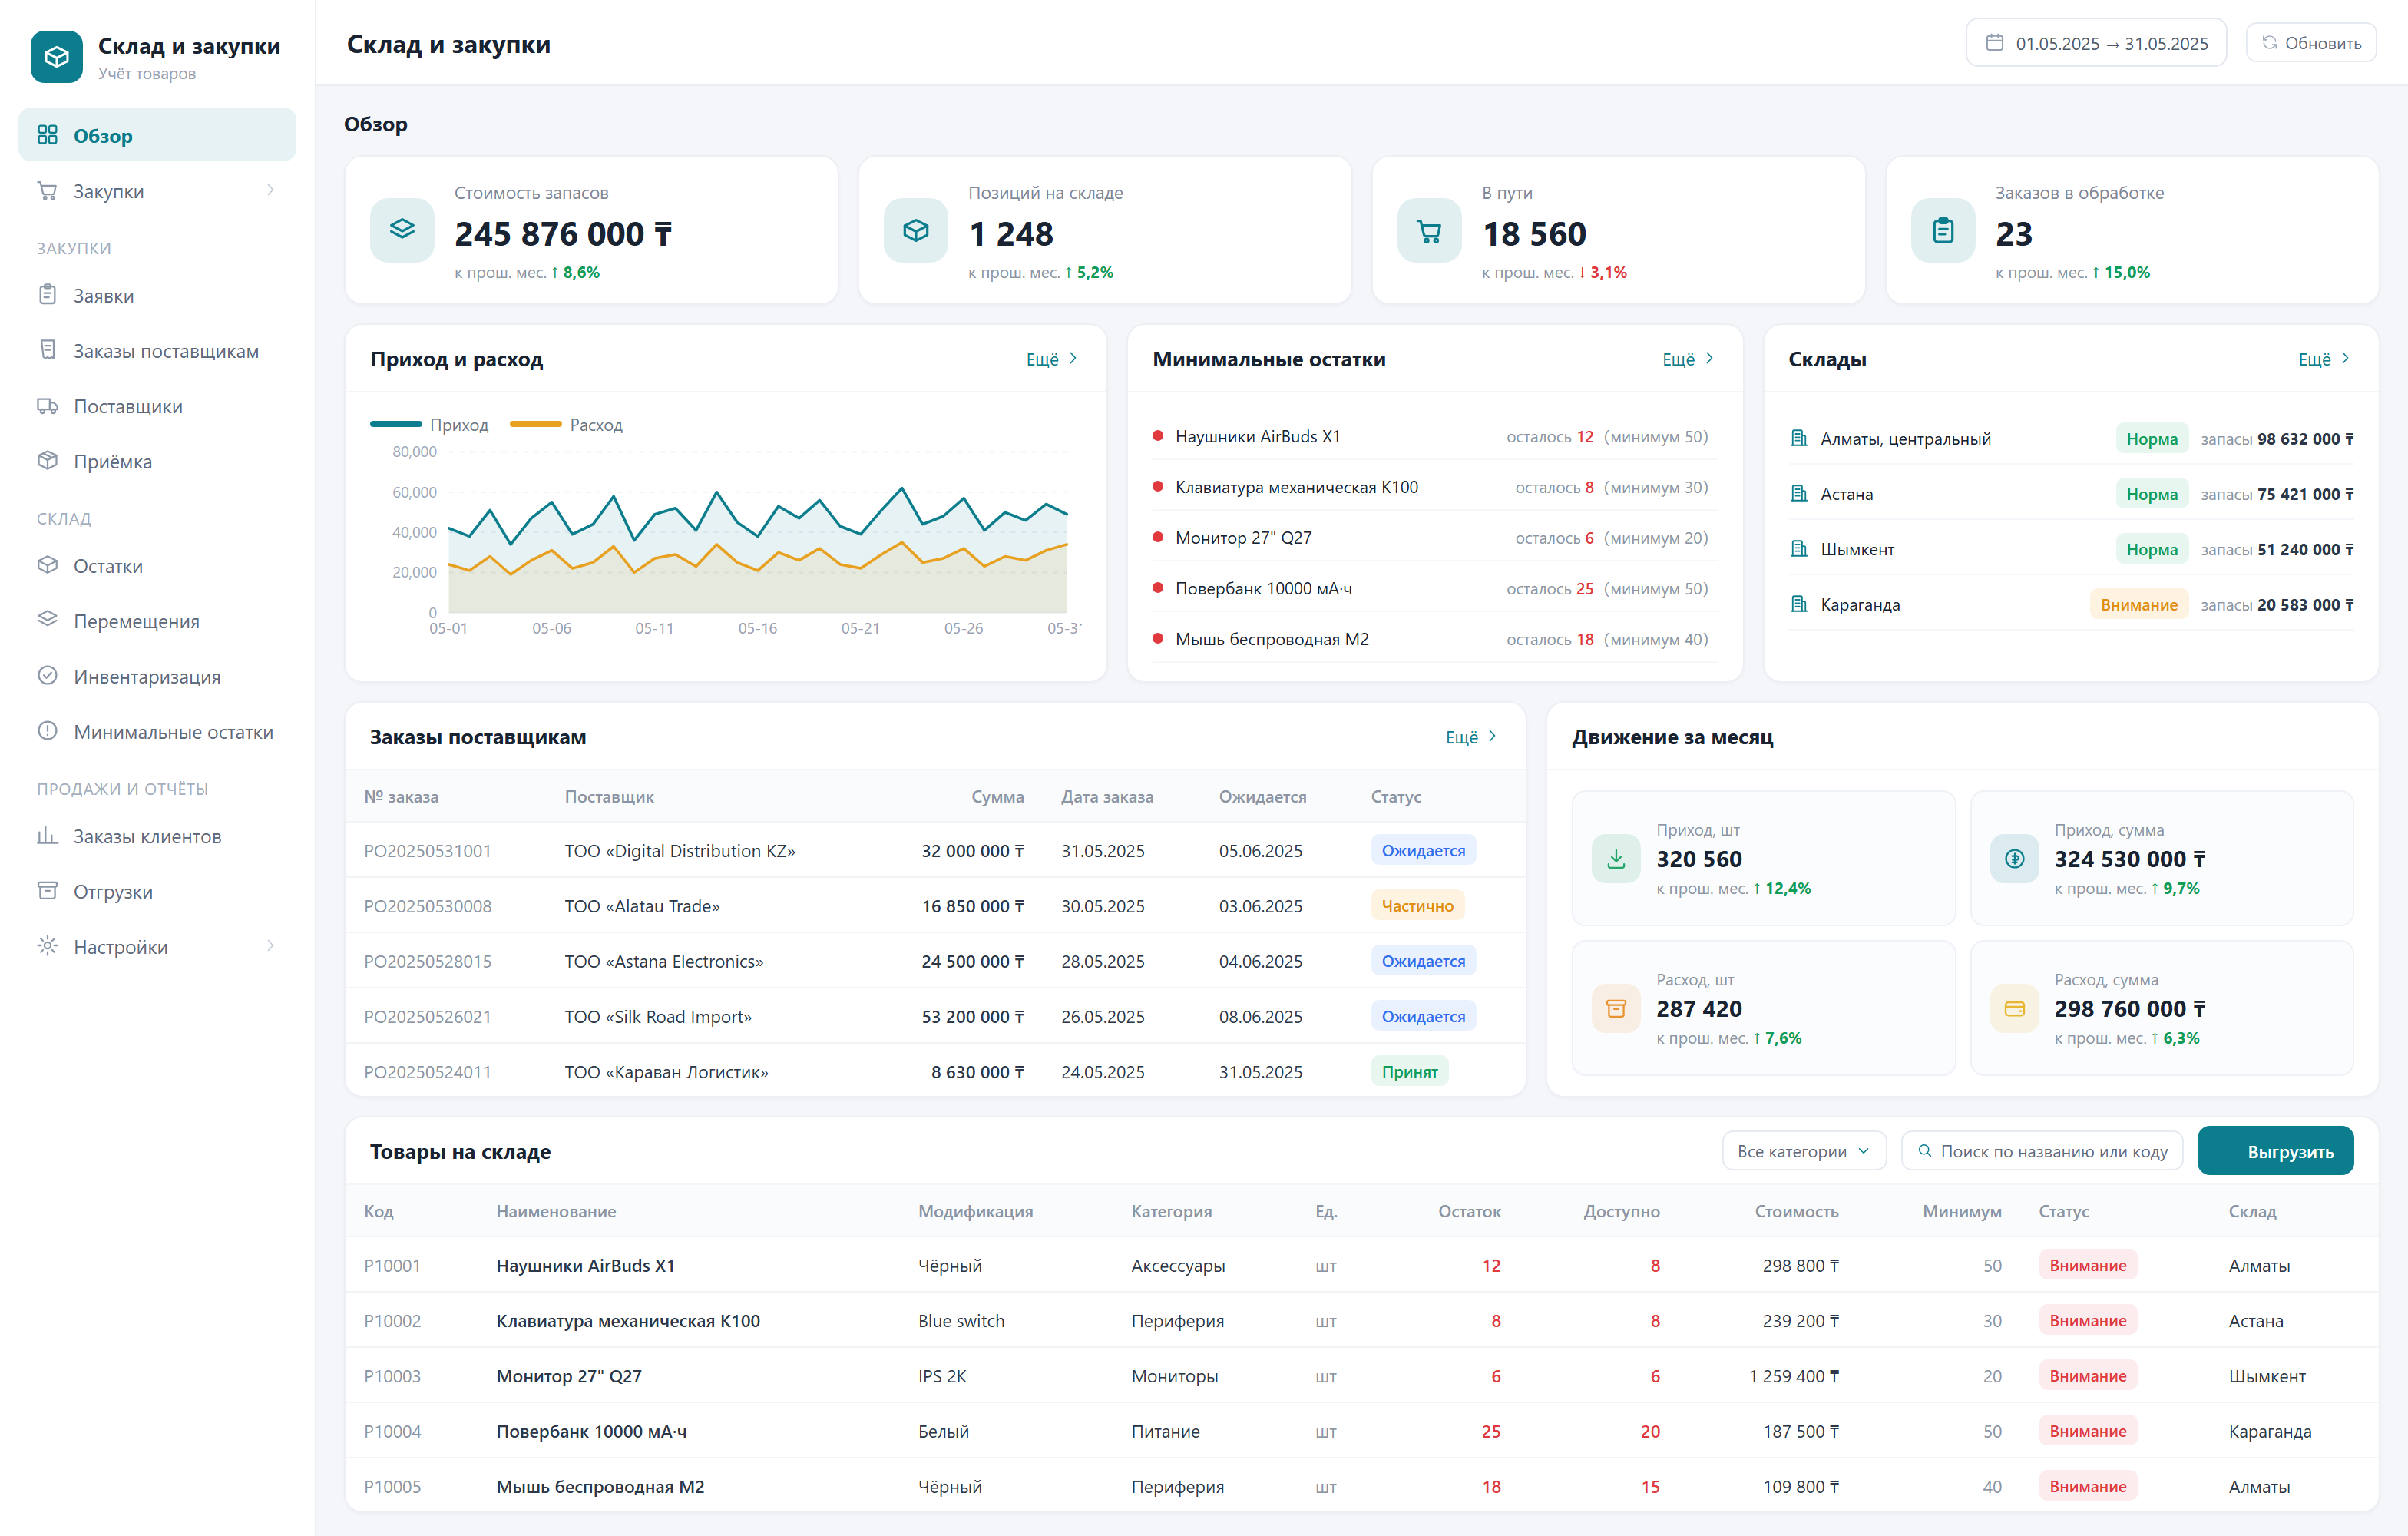
Task: Click the Обновить refresh button
Action: point(2311,43)
